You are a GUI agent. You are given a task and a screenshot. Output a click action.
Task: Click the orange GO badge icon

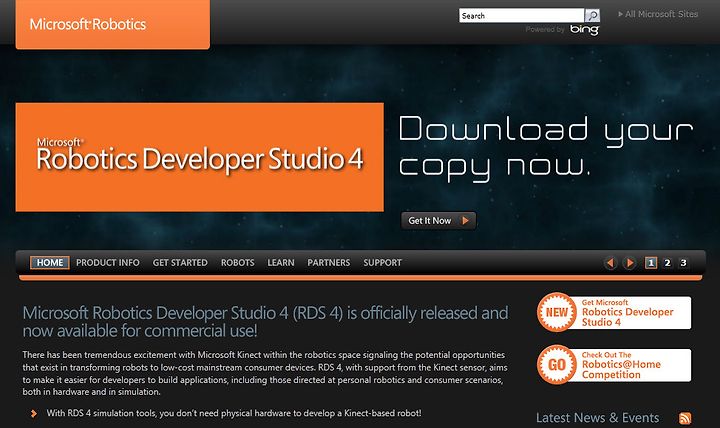point(557,365)
